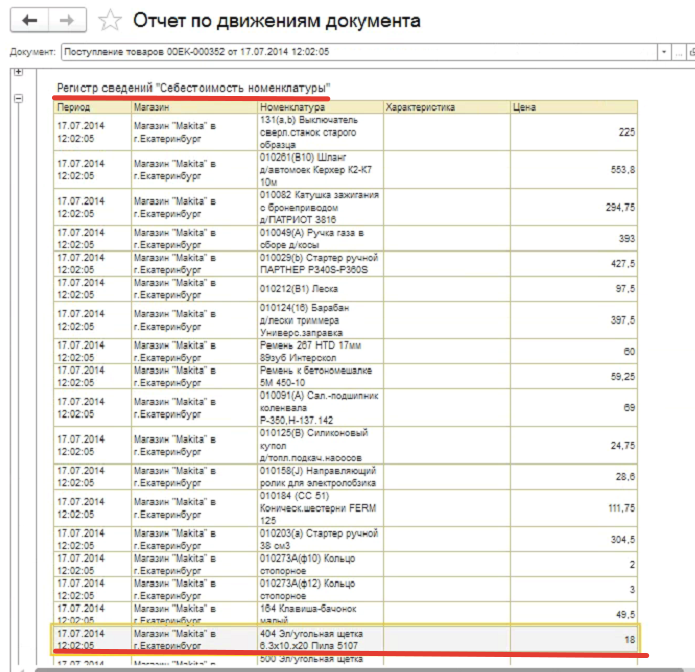The height and width of the screenshot is (672, 695).
Task: Select price cell with value 304,5
Action: click(x=574, y=538)
